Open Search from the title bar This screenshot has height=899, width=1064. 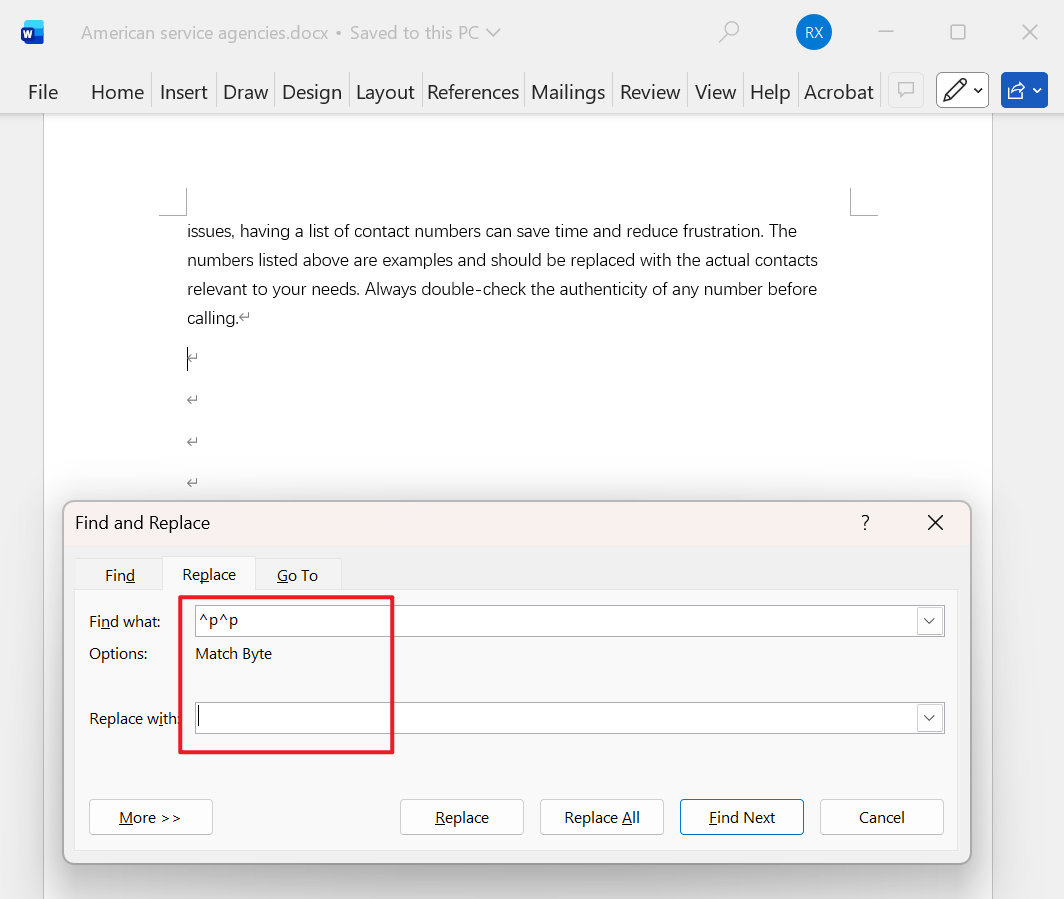click(728, 31)
